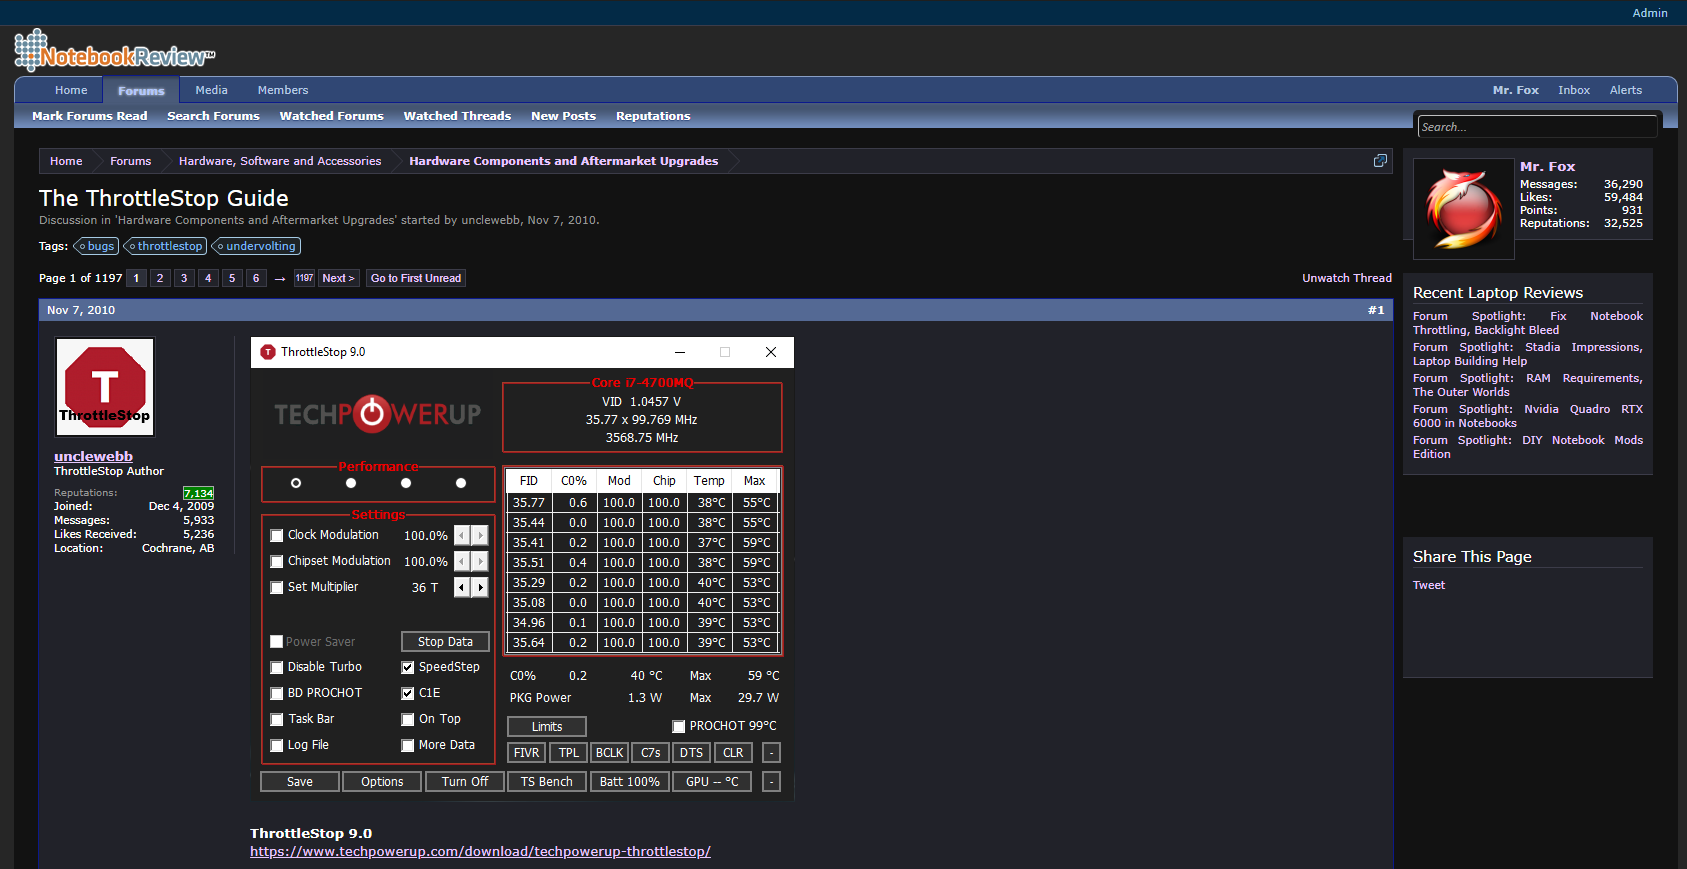Screen dimensions: 1687x869
Task: Click the ThrottleStop window title icon
Action: [268, 352]
